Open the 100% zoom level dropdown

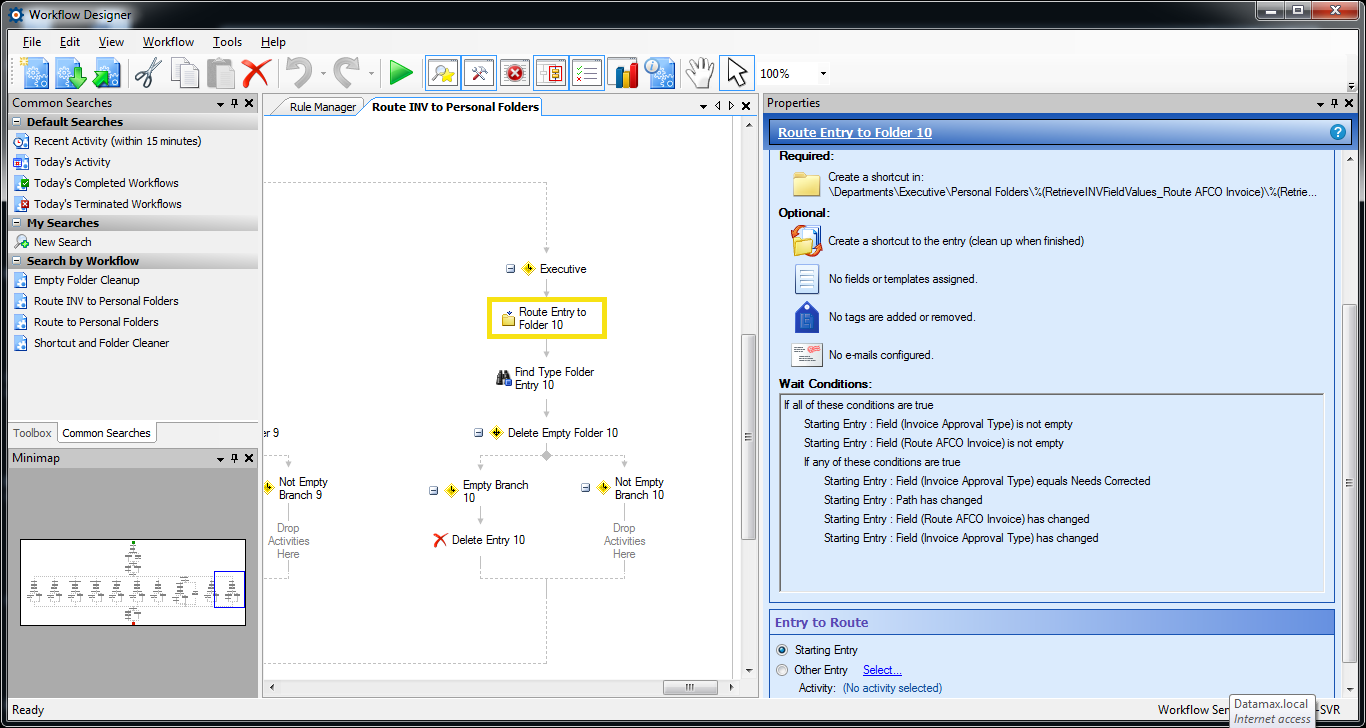[823, 74]
